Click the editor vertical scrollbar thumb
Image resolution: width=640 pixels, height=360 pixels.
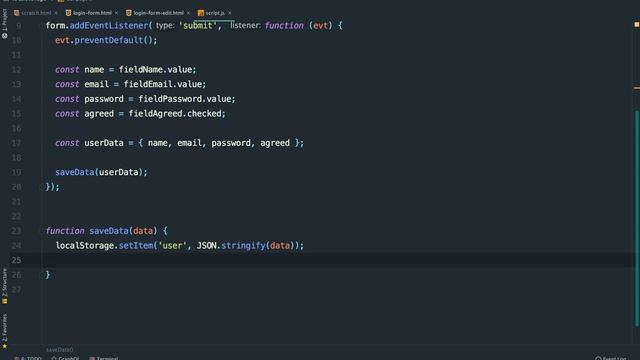pyautogui.click(x=637, y=218)
